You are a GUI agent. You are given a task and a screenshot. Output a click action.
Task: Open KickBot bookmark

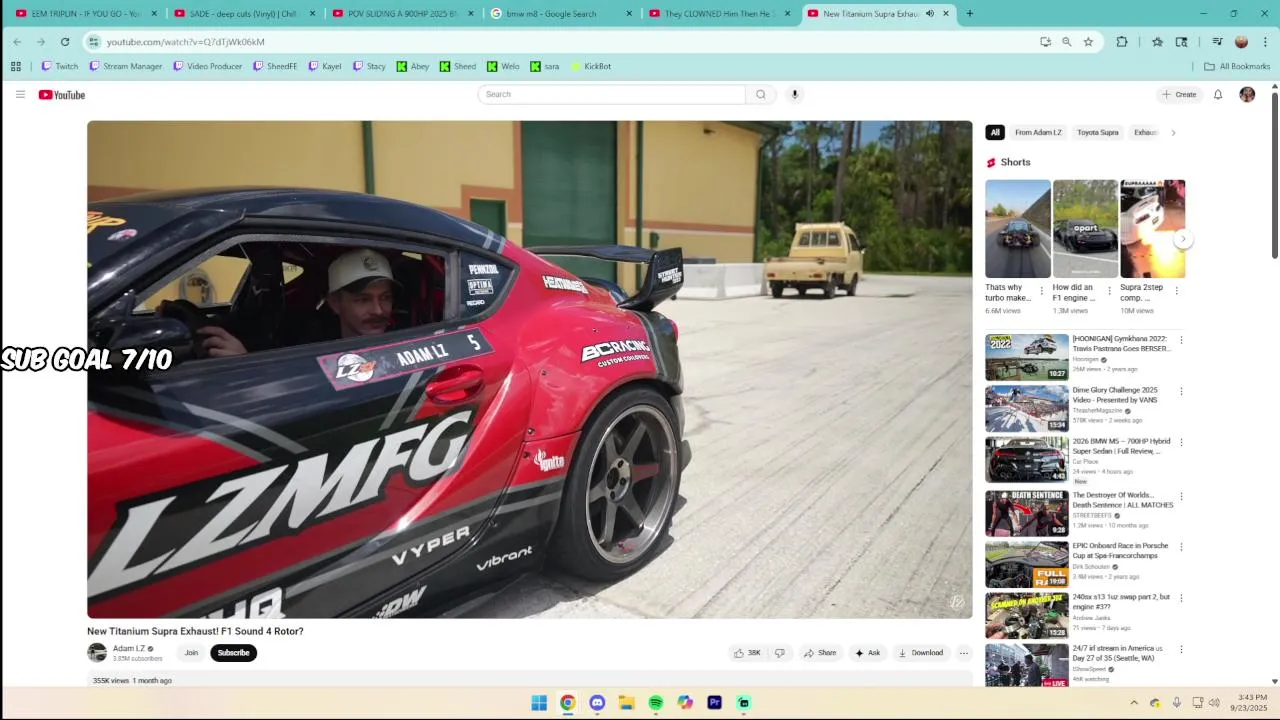click(x=590, y=67)
